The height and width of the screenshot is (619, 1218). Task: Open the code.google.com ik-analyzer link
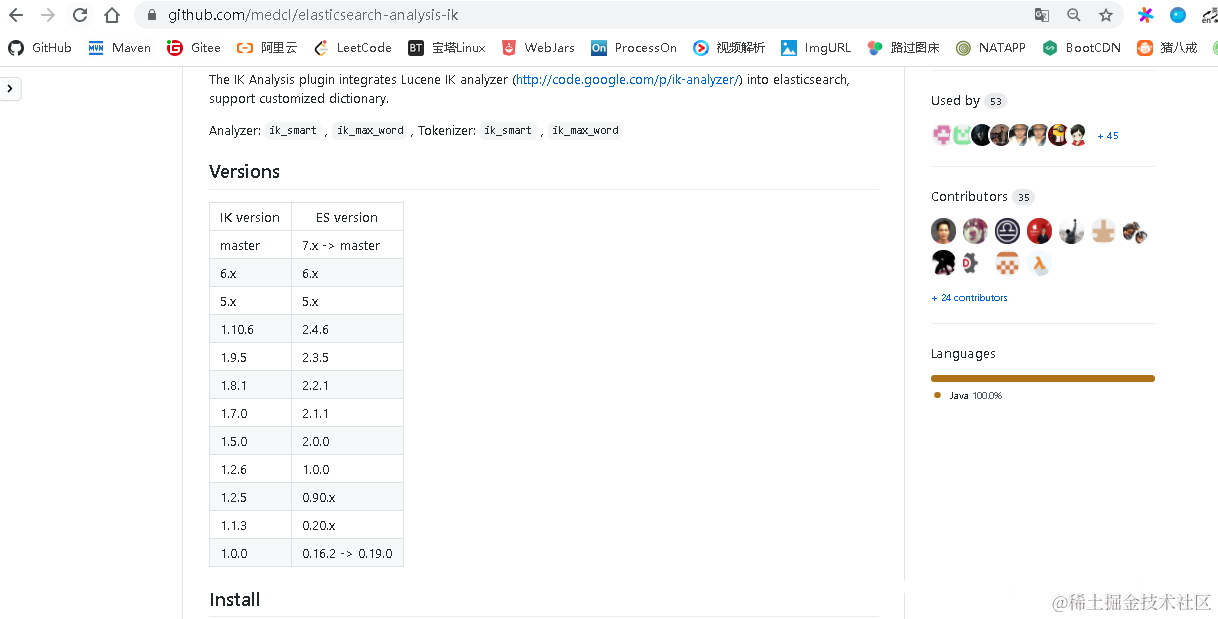(627, 79)
